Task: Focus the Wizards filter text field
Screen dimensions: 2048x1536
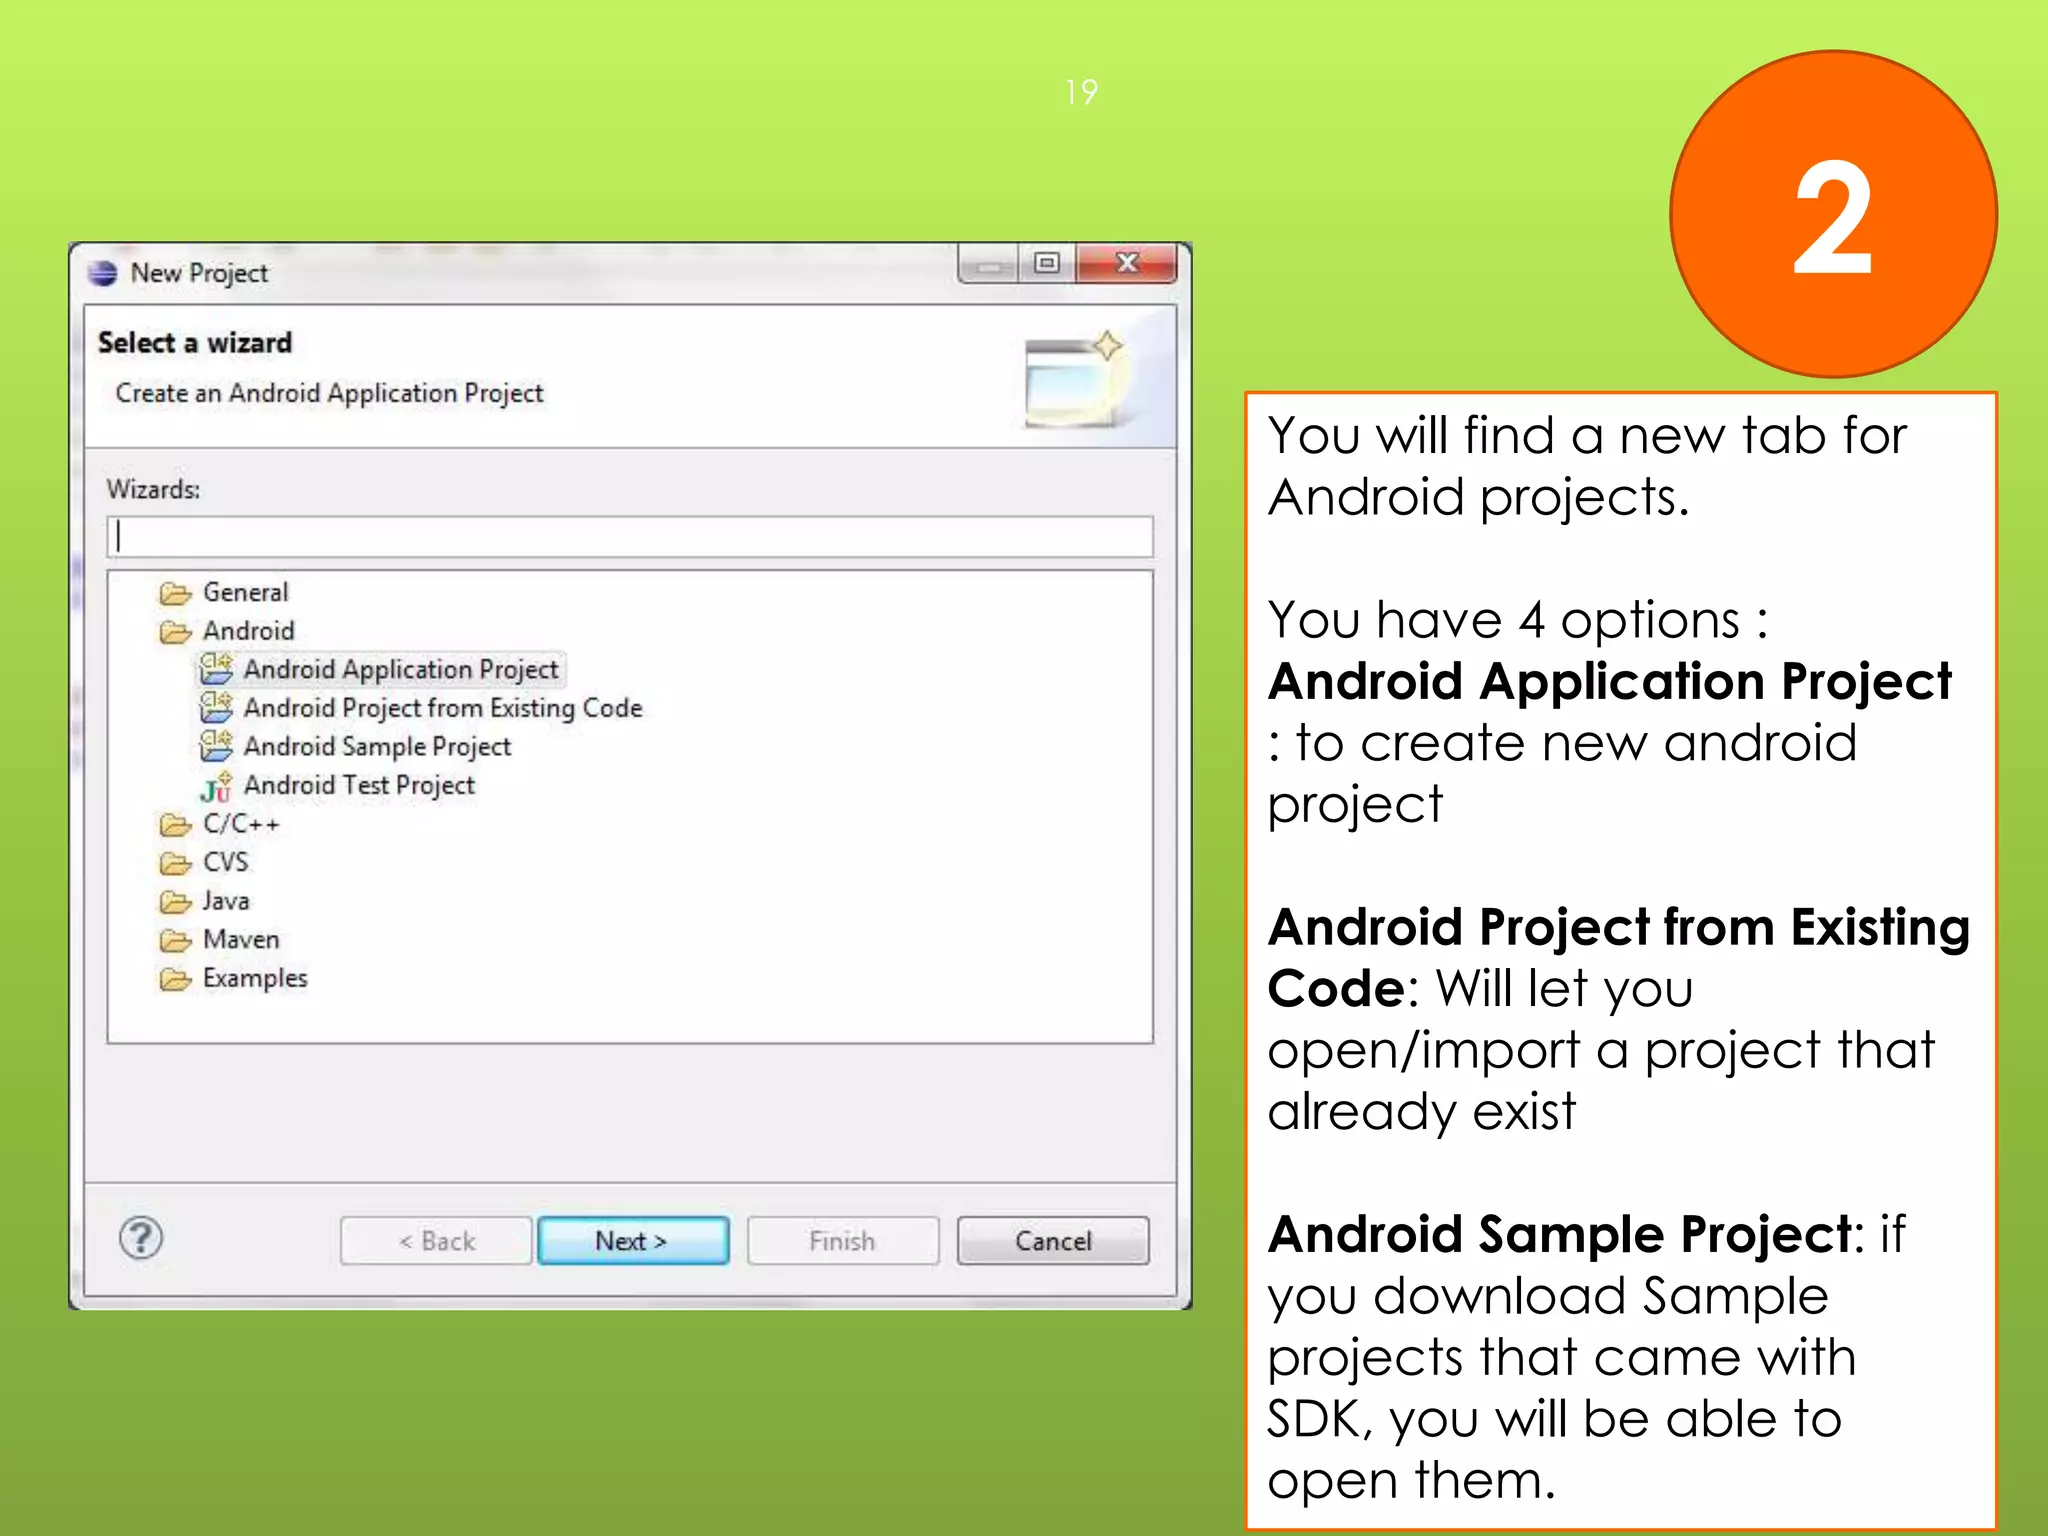Action: point(630,537)
